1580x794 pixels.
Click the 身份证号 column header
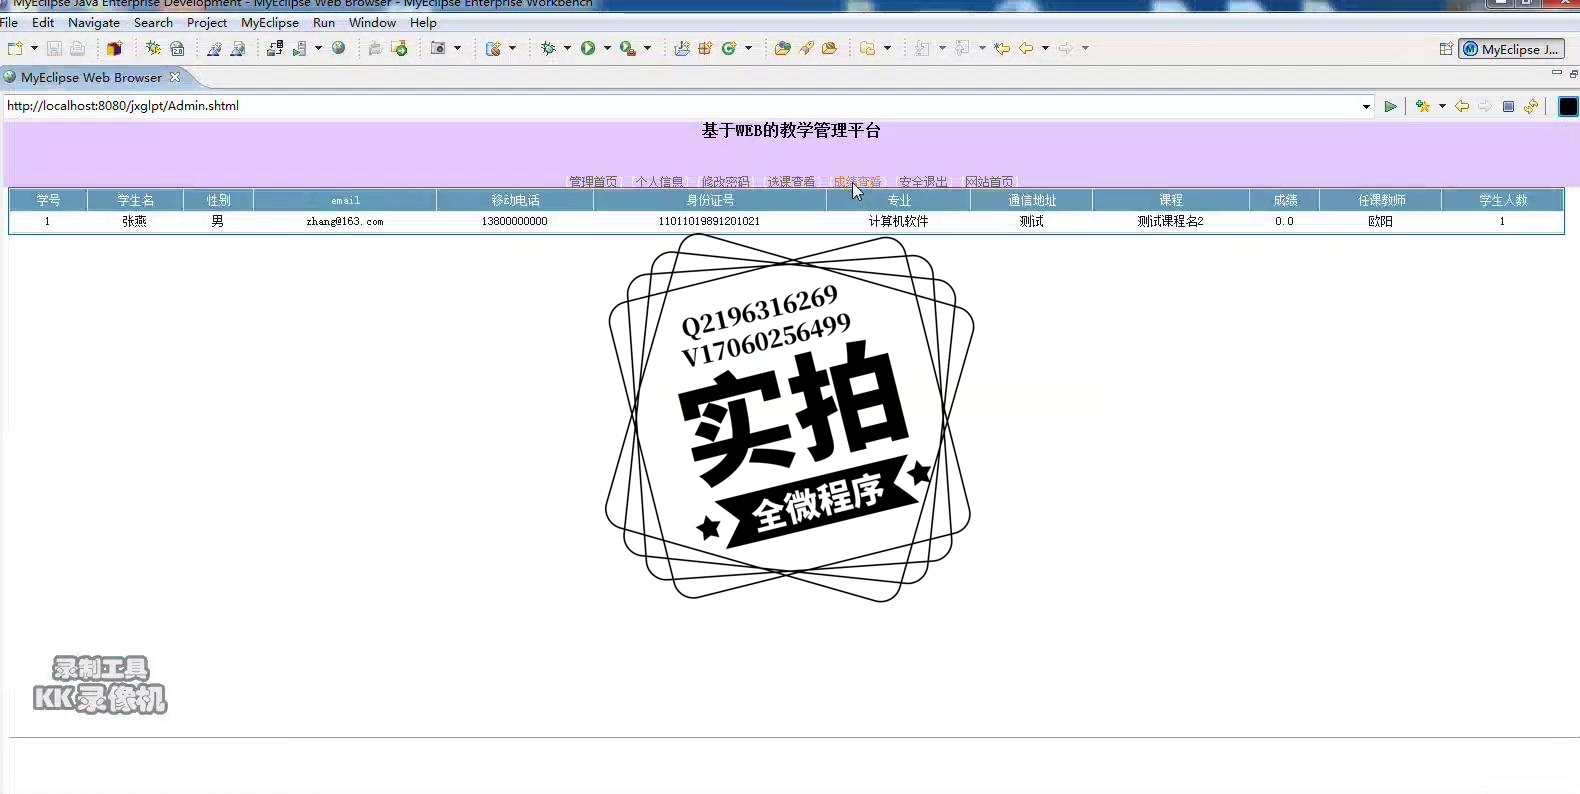click(710, 201)
